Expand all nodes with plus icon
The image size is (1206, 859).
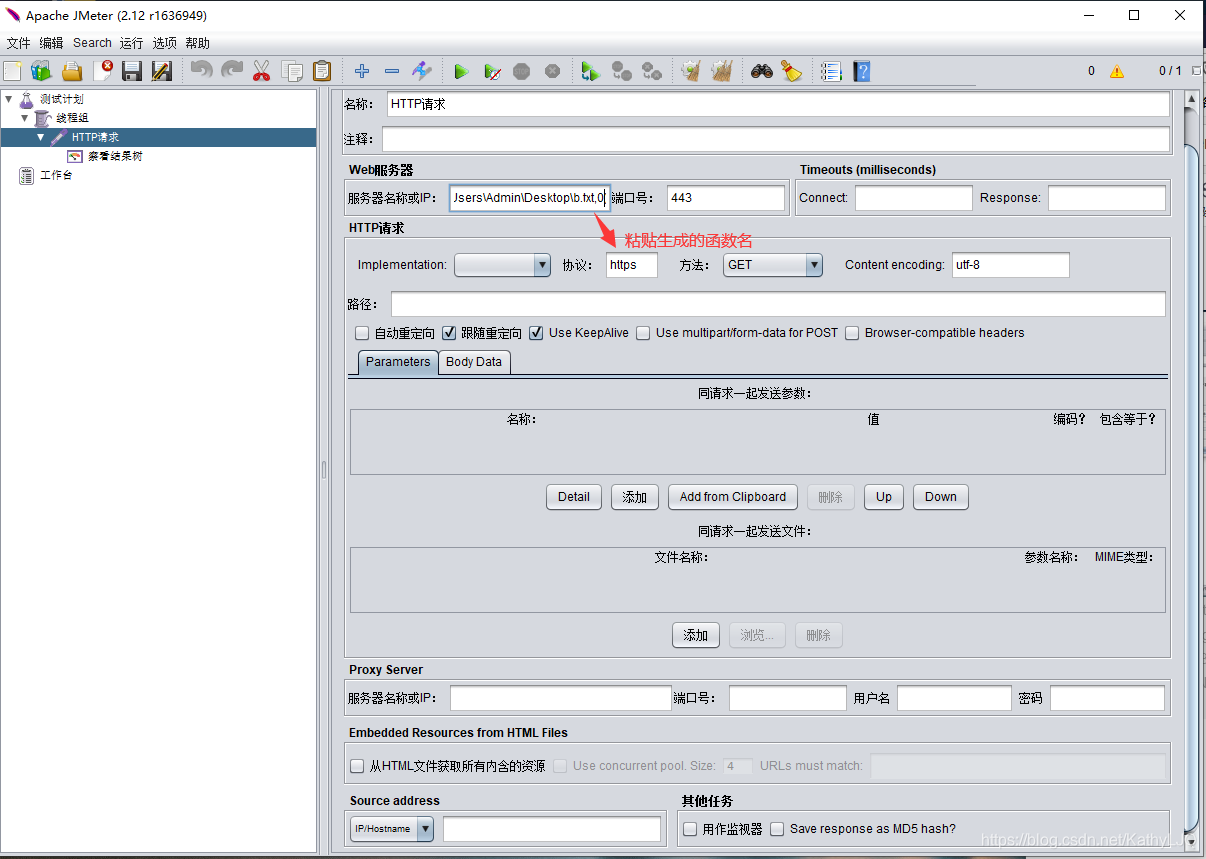point(362,71)
